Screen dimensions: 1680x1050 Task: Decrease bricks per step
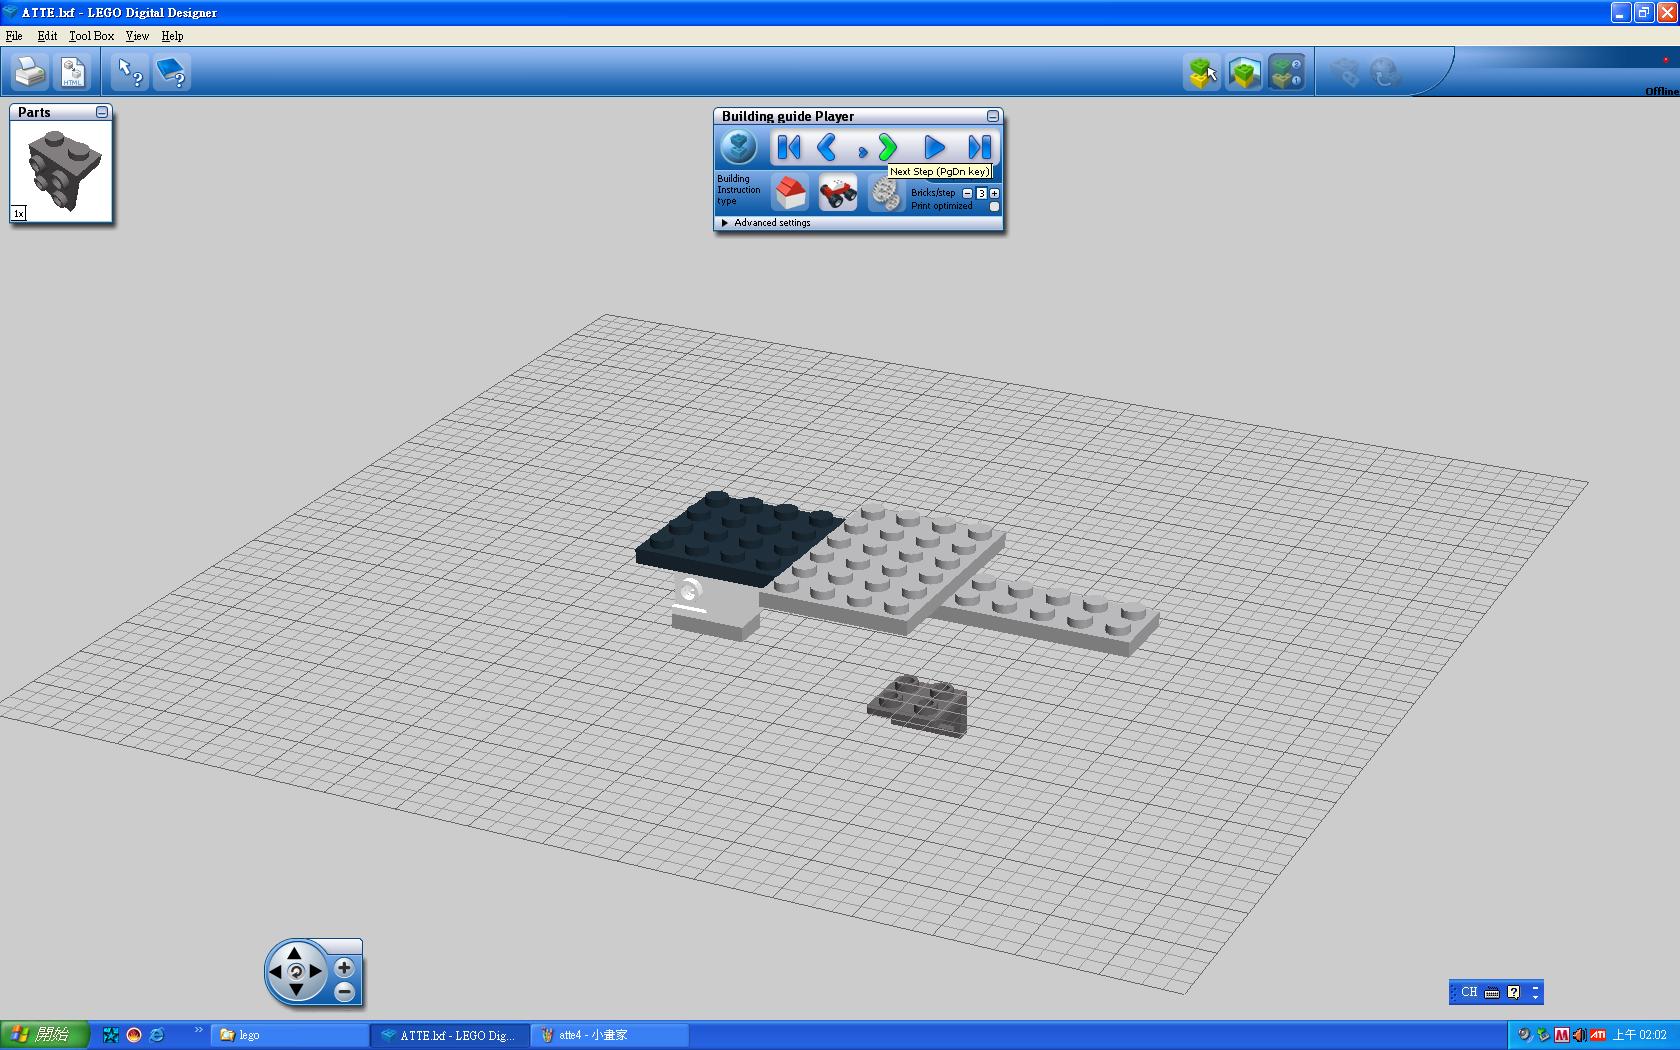tap(967, 193)
